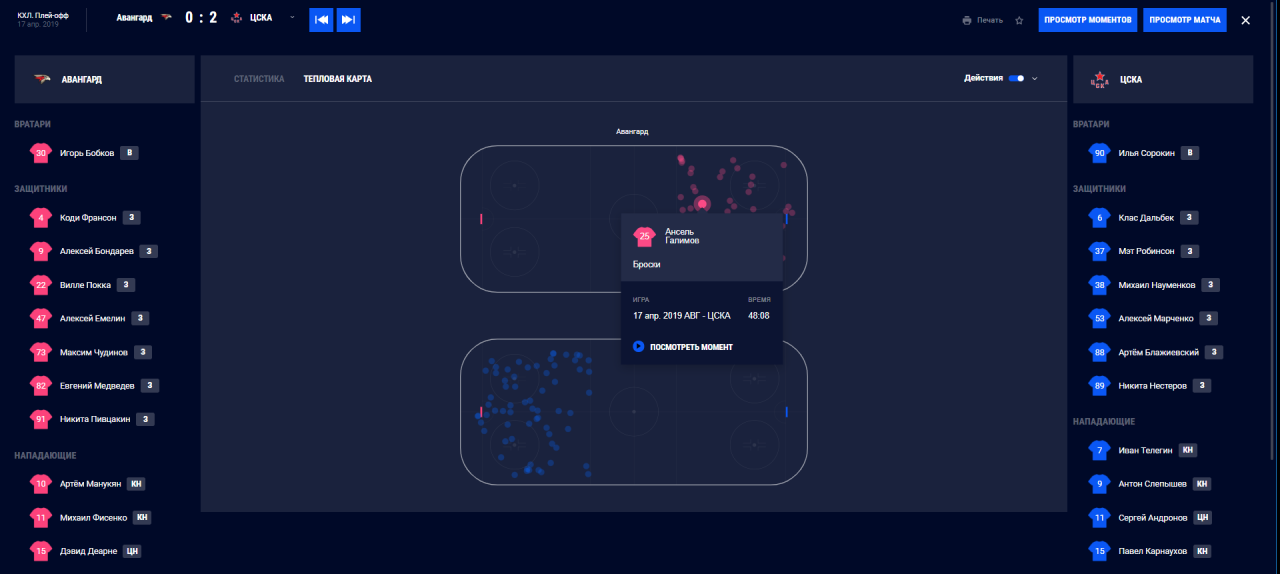
Task: Expand the chevron next to Действия switch
Action: click(1035, 78)
